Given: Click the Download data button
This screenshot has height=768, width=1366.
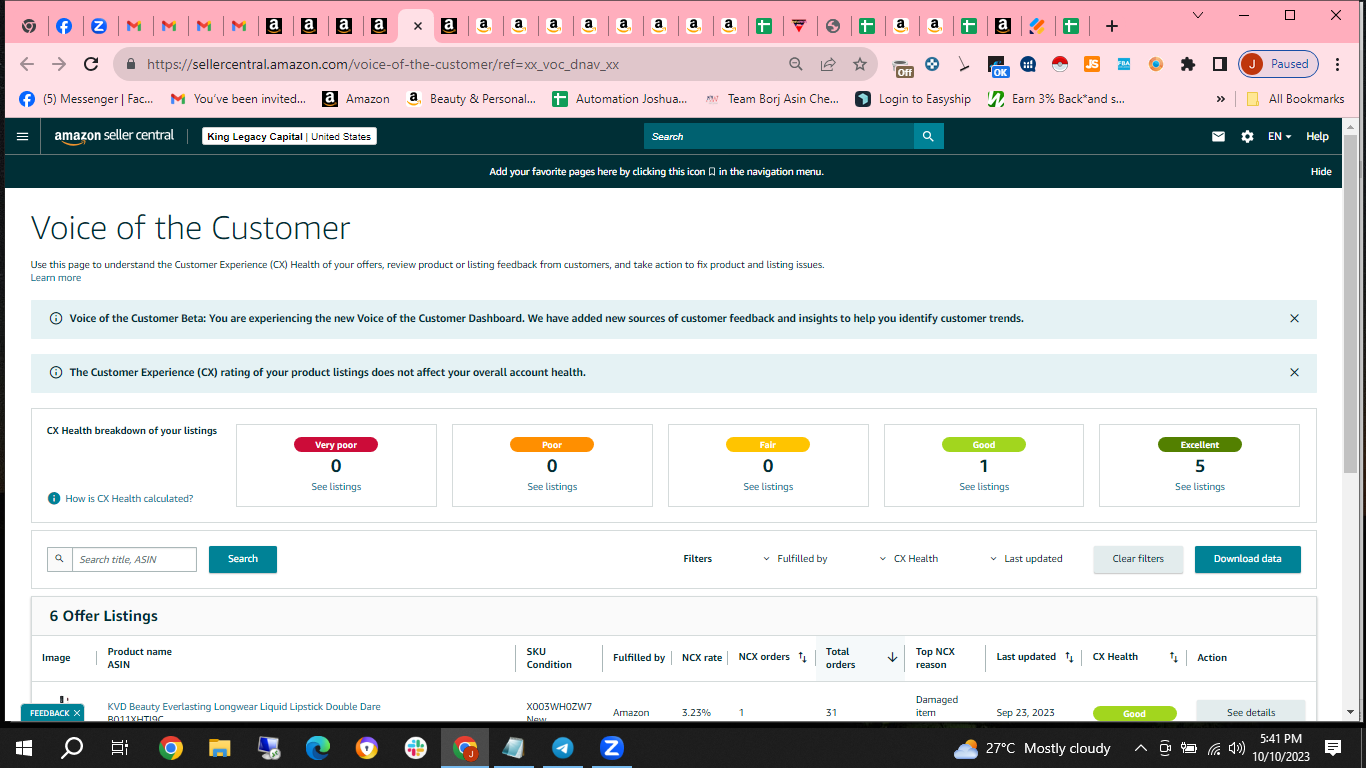Looking at the screenshot, I should point(1247,559).
